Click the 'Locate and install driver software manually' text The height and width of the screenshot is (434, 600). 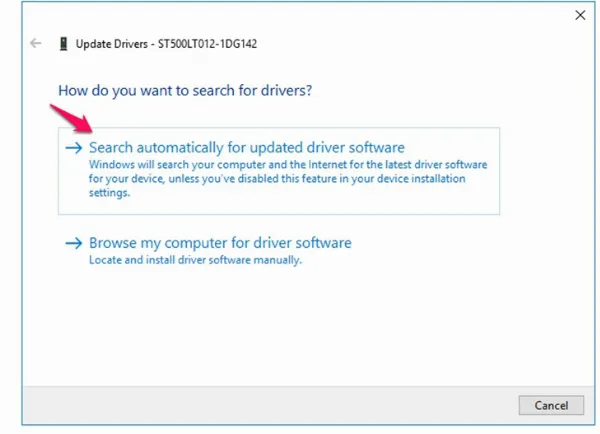point(195,260)
